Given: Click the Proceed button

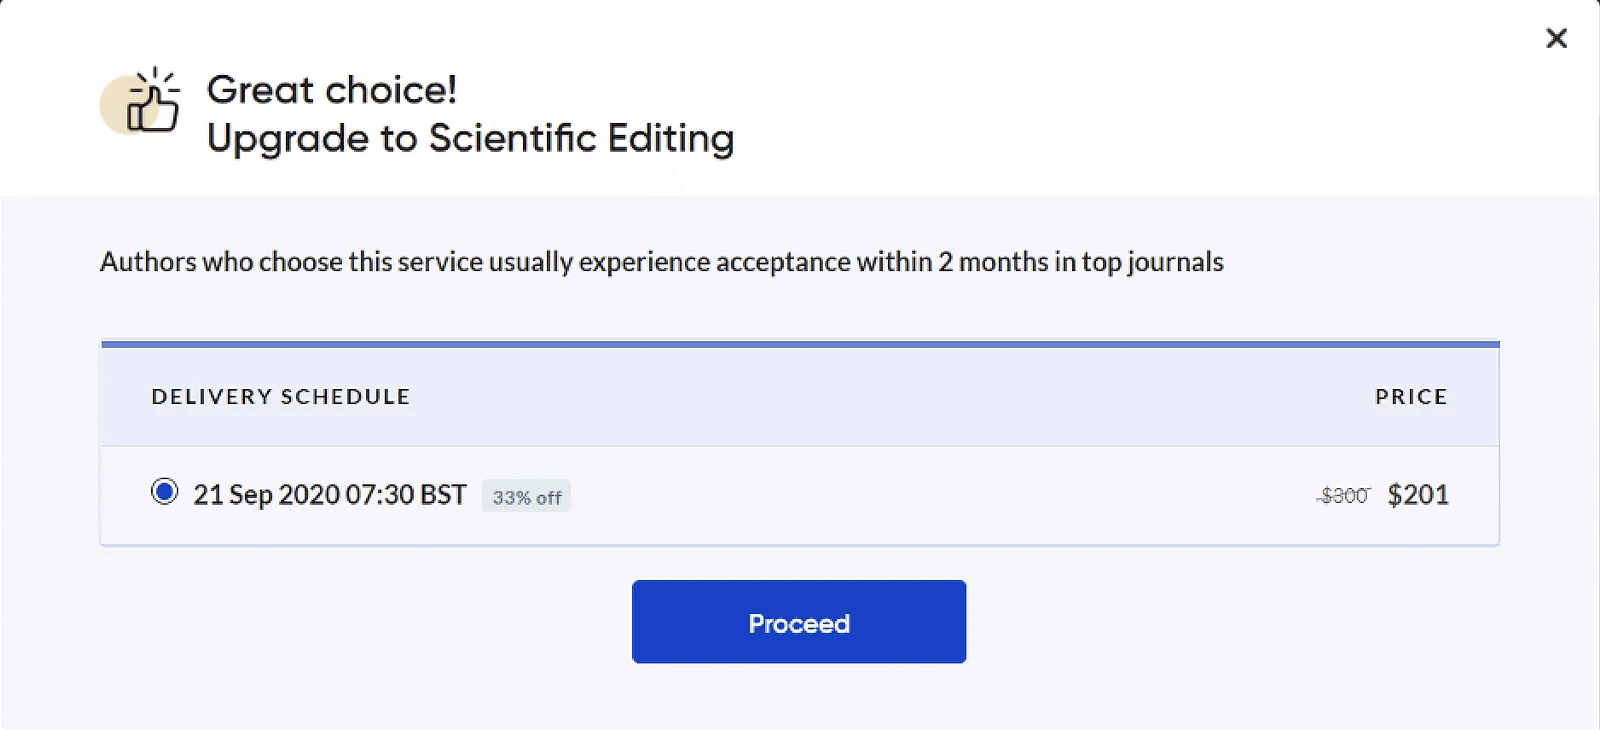Looking at the screenshot, I should pos(799,621).
